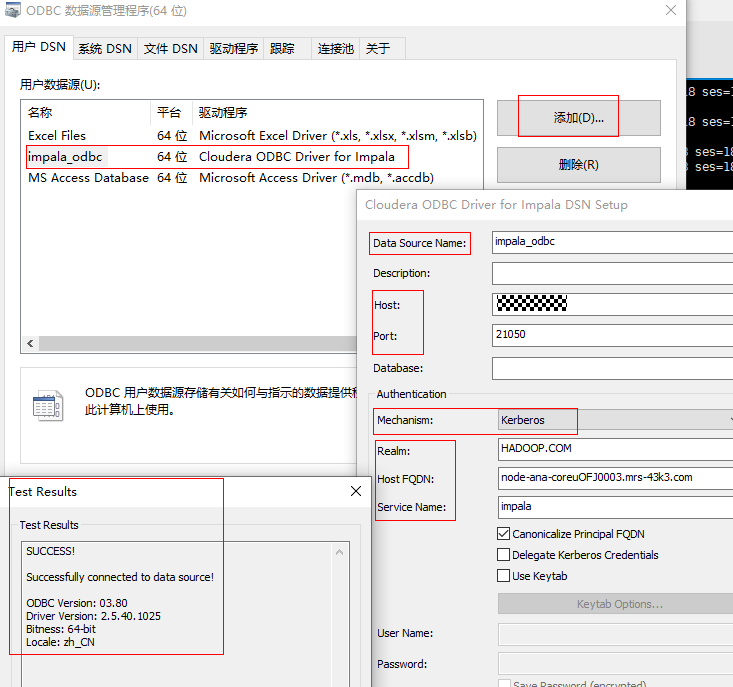Click the Password field
This screenshot has width=733, height=687.
pyautogui.click(x=615, y=664)
